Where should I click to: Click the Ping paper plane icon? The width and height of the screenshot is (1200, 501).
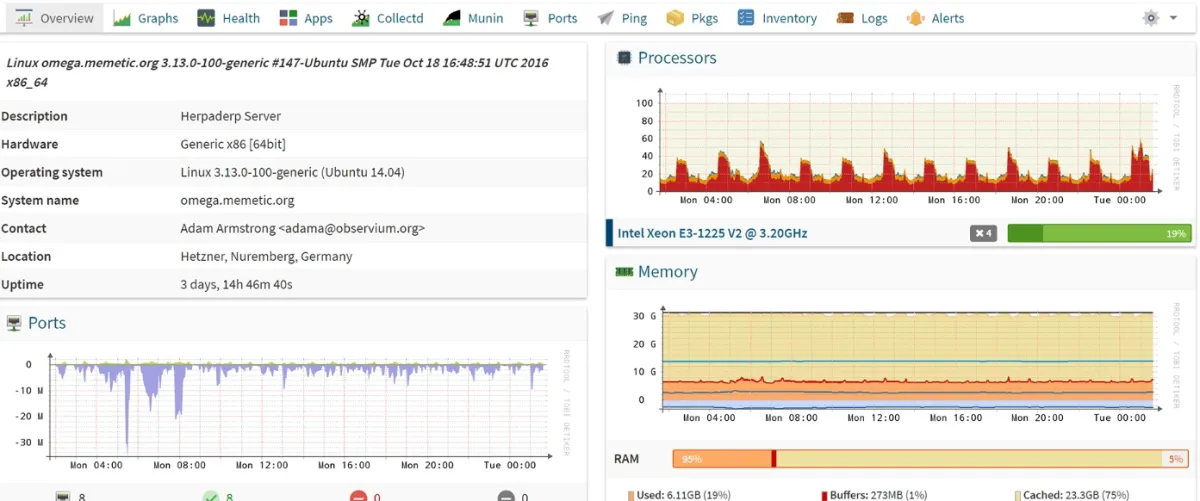click(605, 18)
